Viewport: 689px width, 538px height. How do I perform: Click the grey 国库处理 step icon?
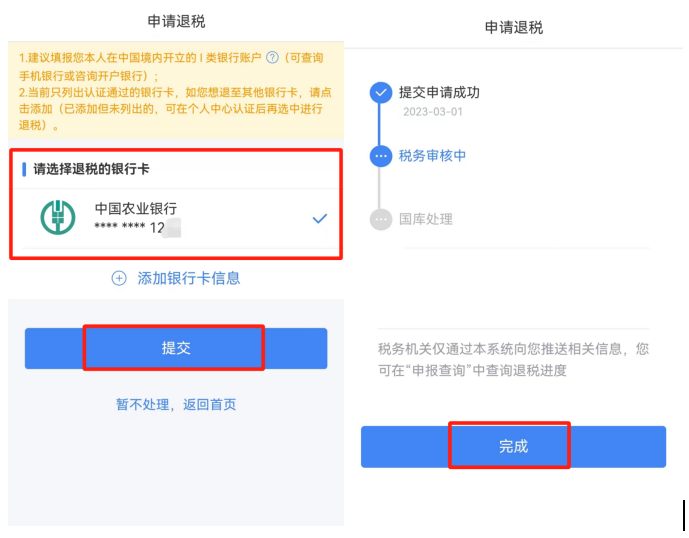pos(381,219)
